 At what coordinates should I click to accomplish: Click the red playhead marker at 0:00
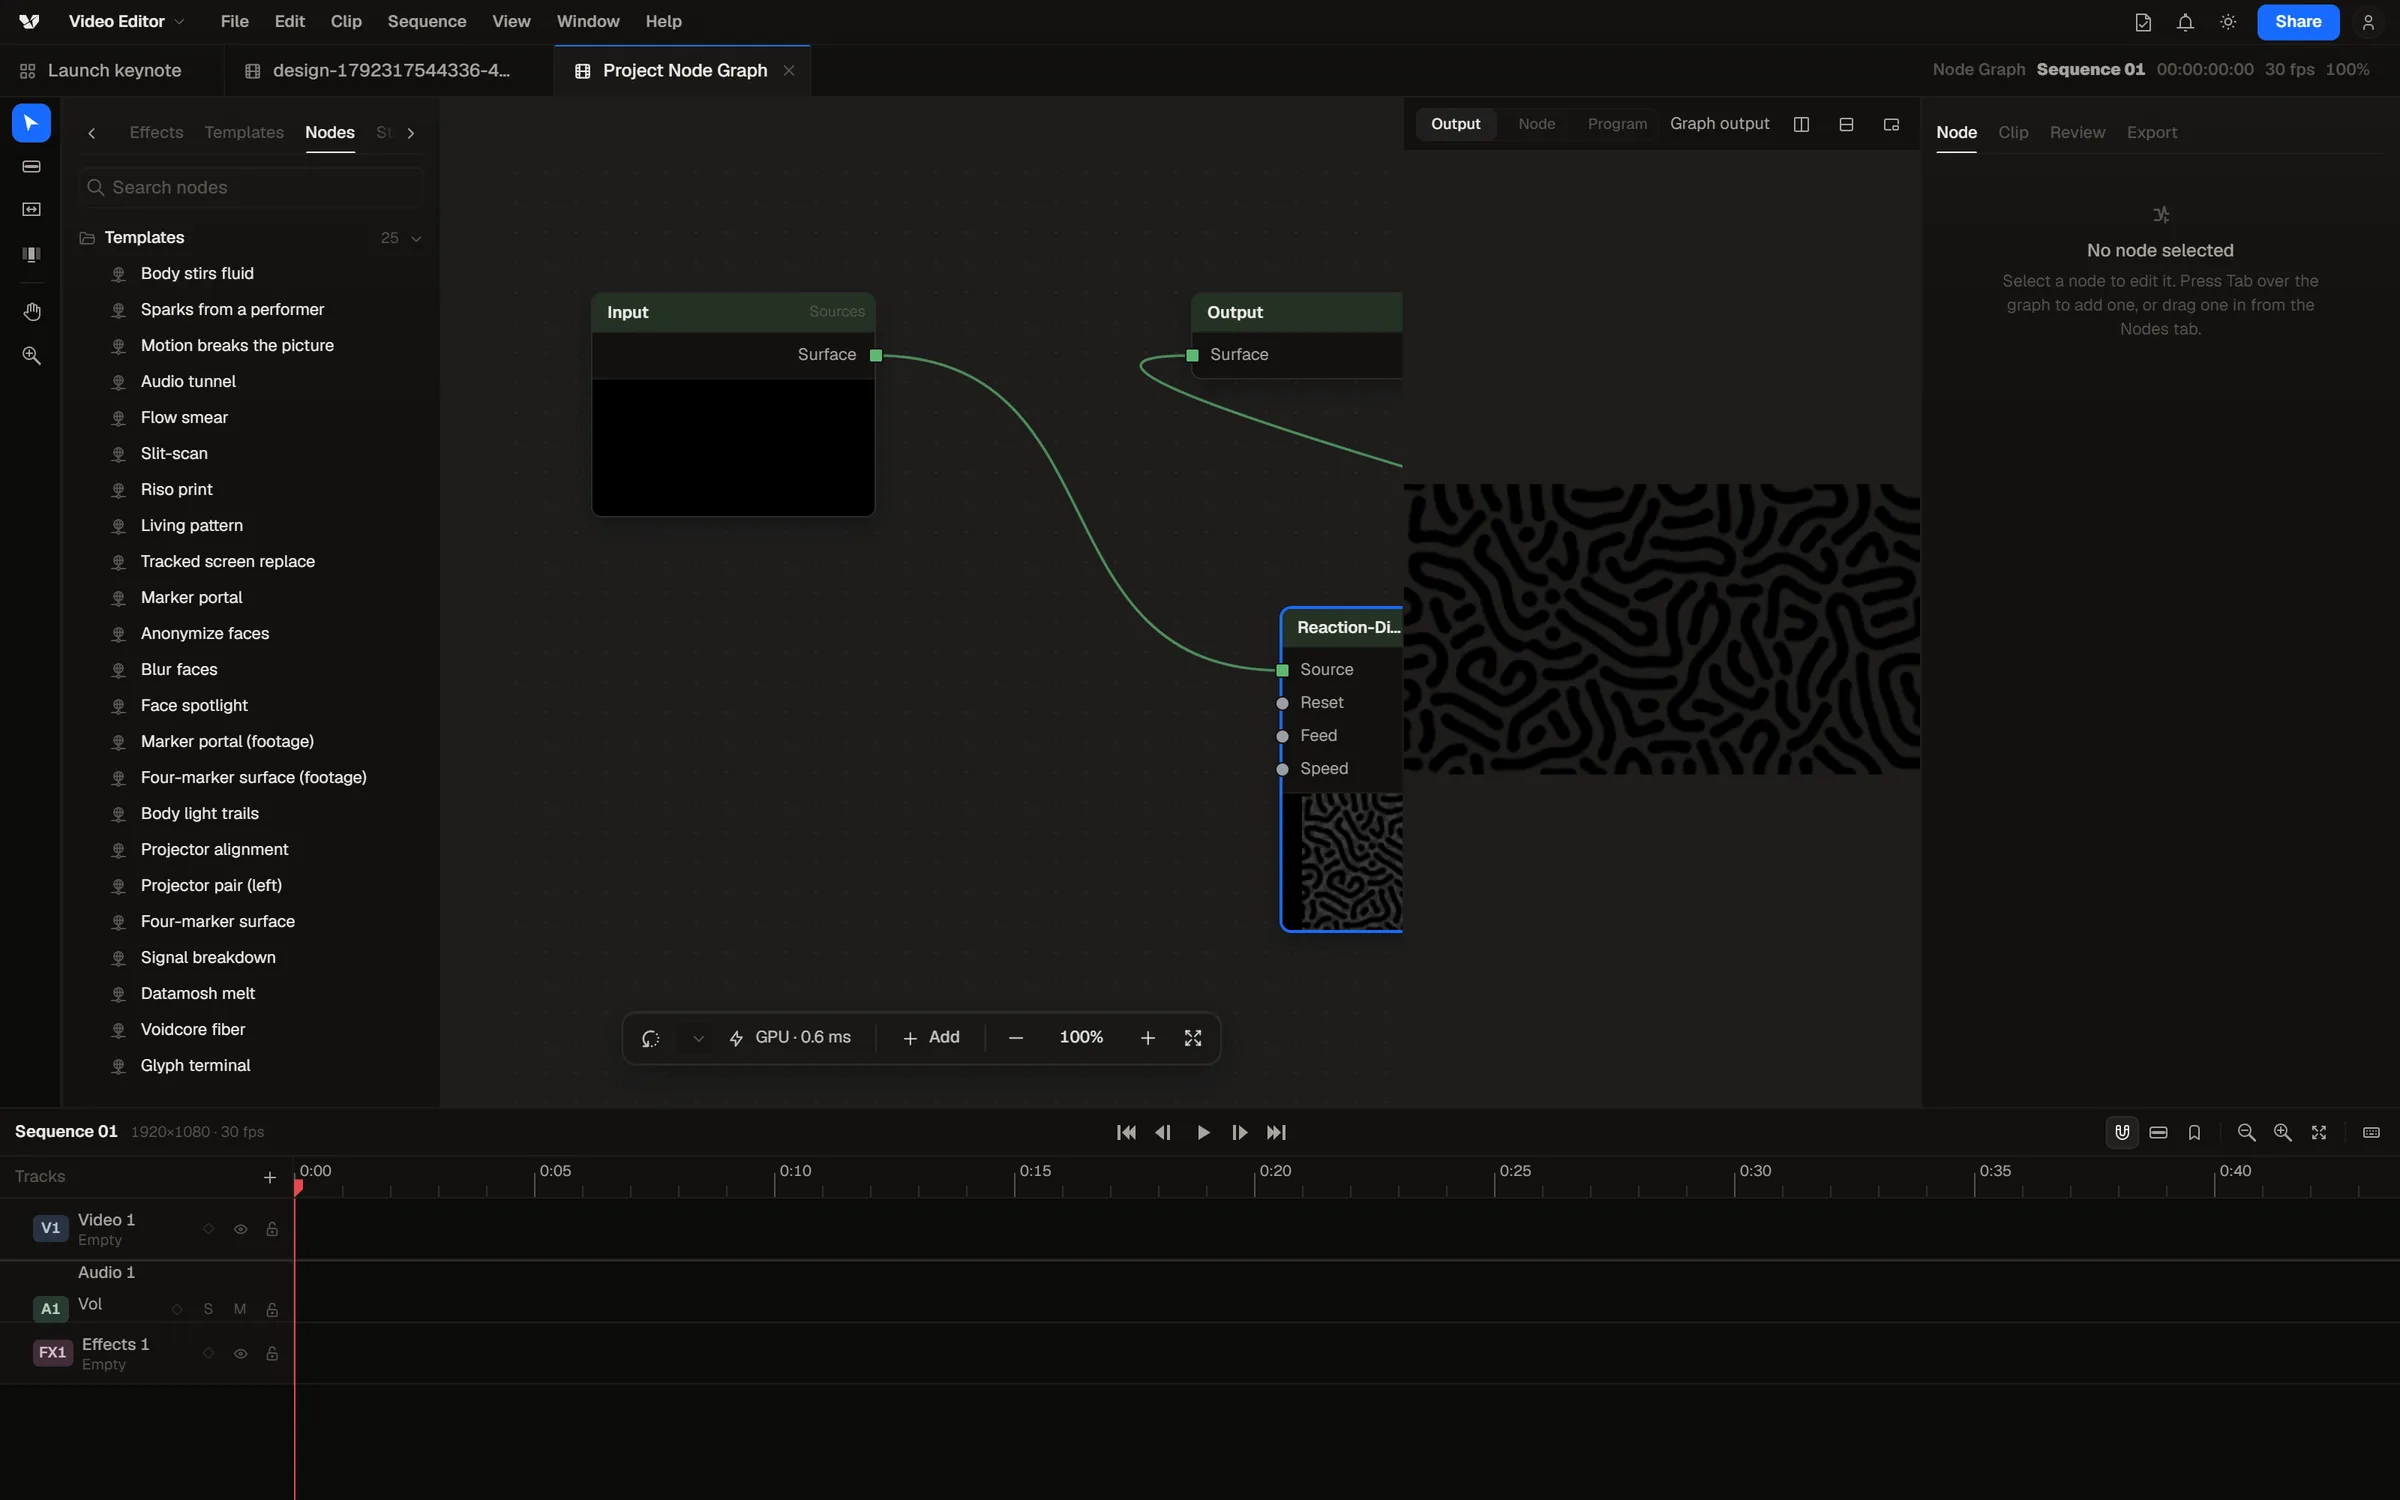(297, 1187)
